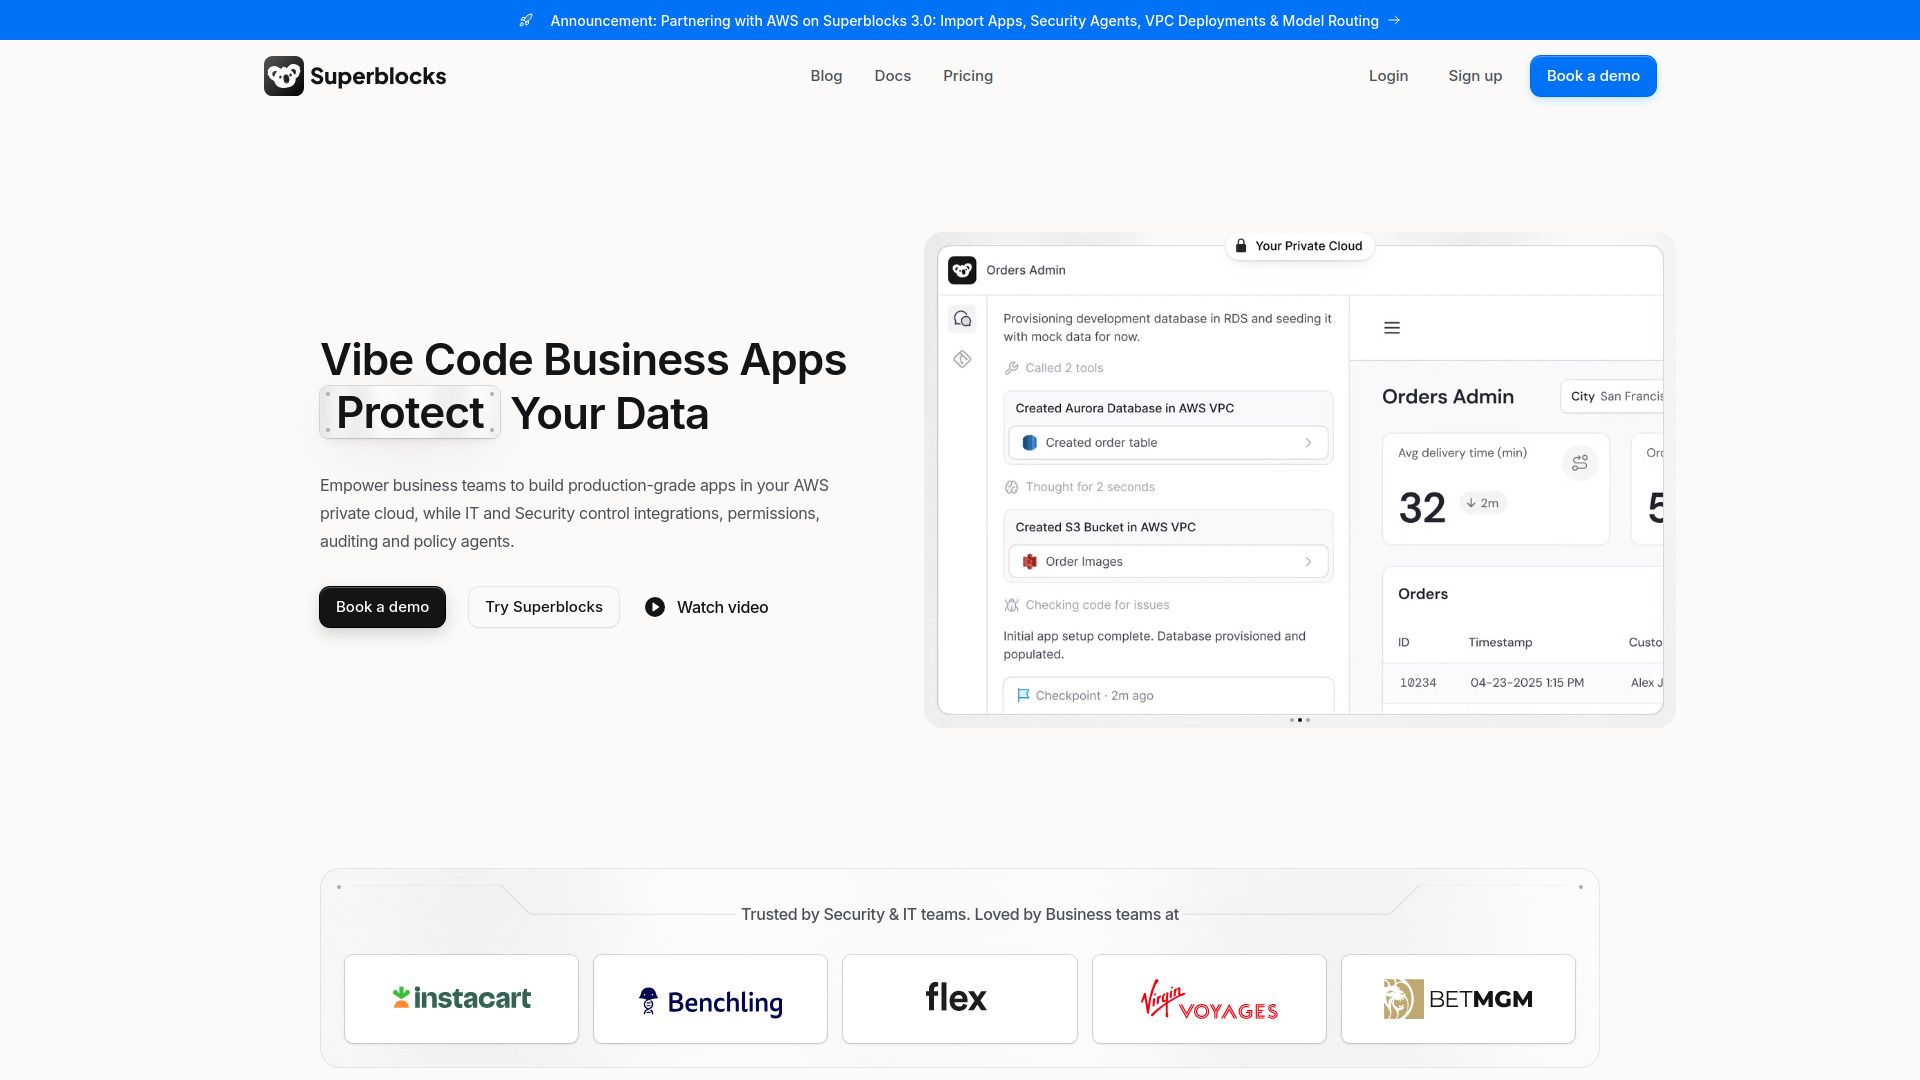The height and width of the screenshot is (1080, 1920).
Task: Click the Superblocks wordmark in header
Action: click(x=378, y=76)
